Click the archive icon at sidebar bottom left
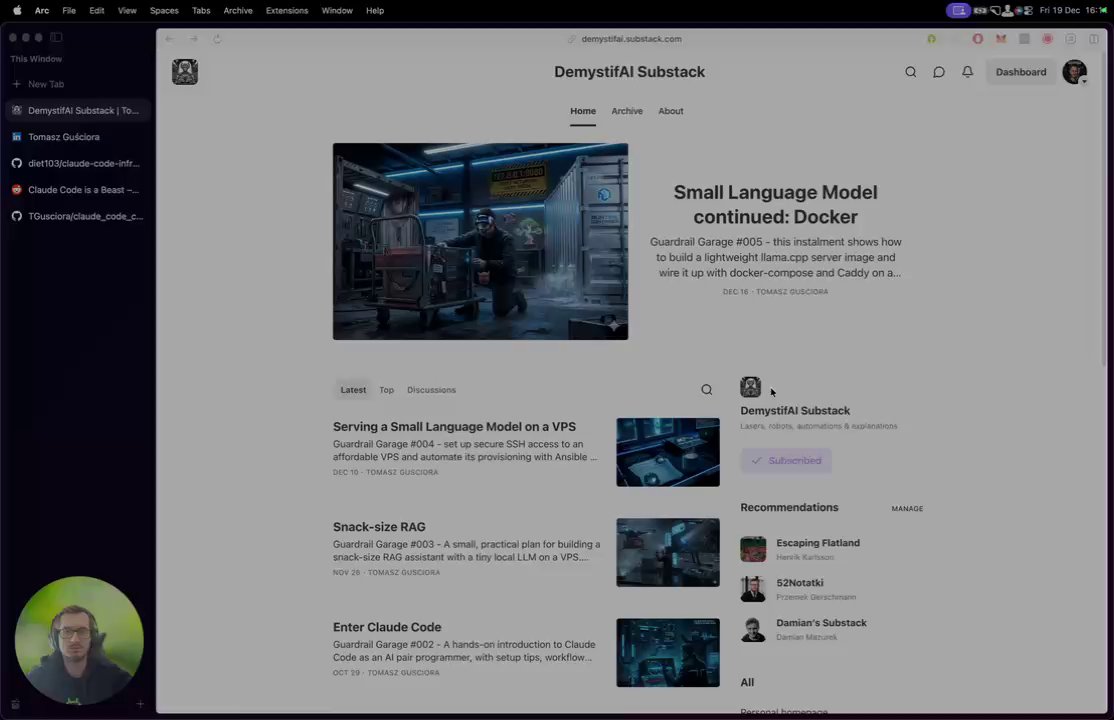The width and height of the screenshot is (1114, 720). pos(16,704)
